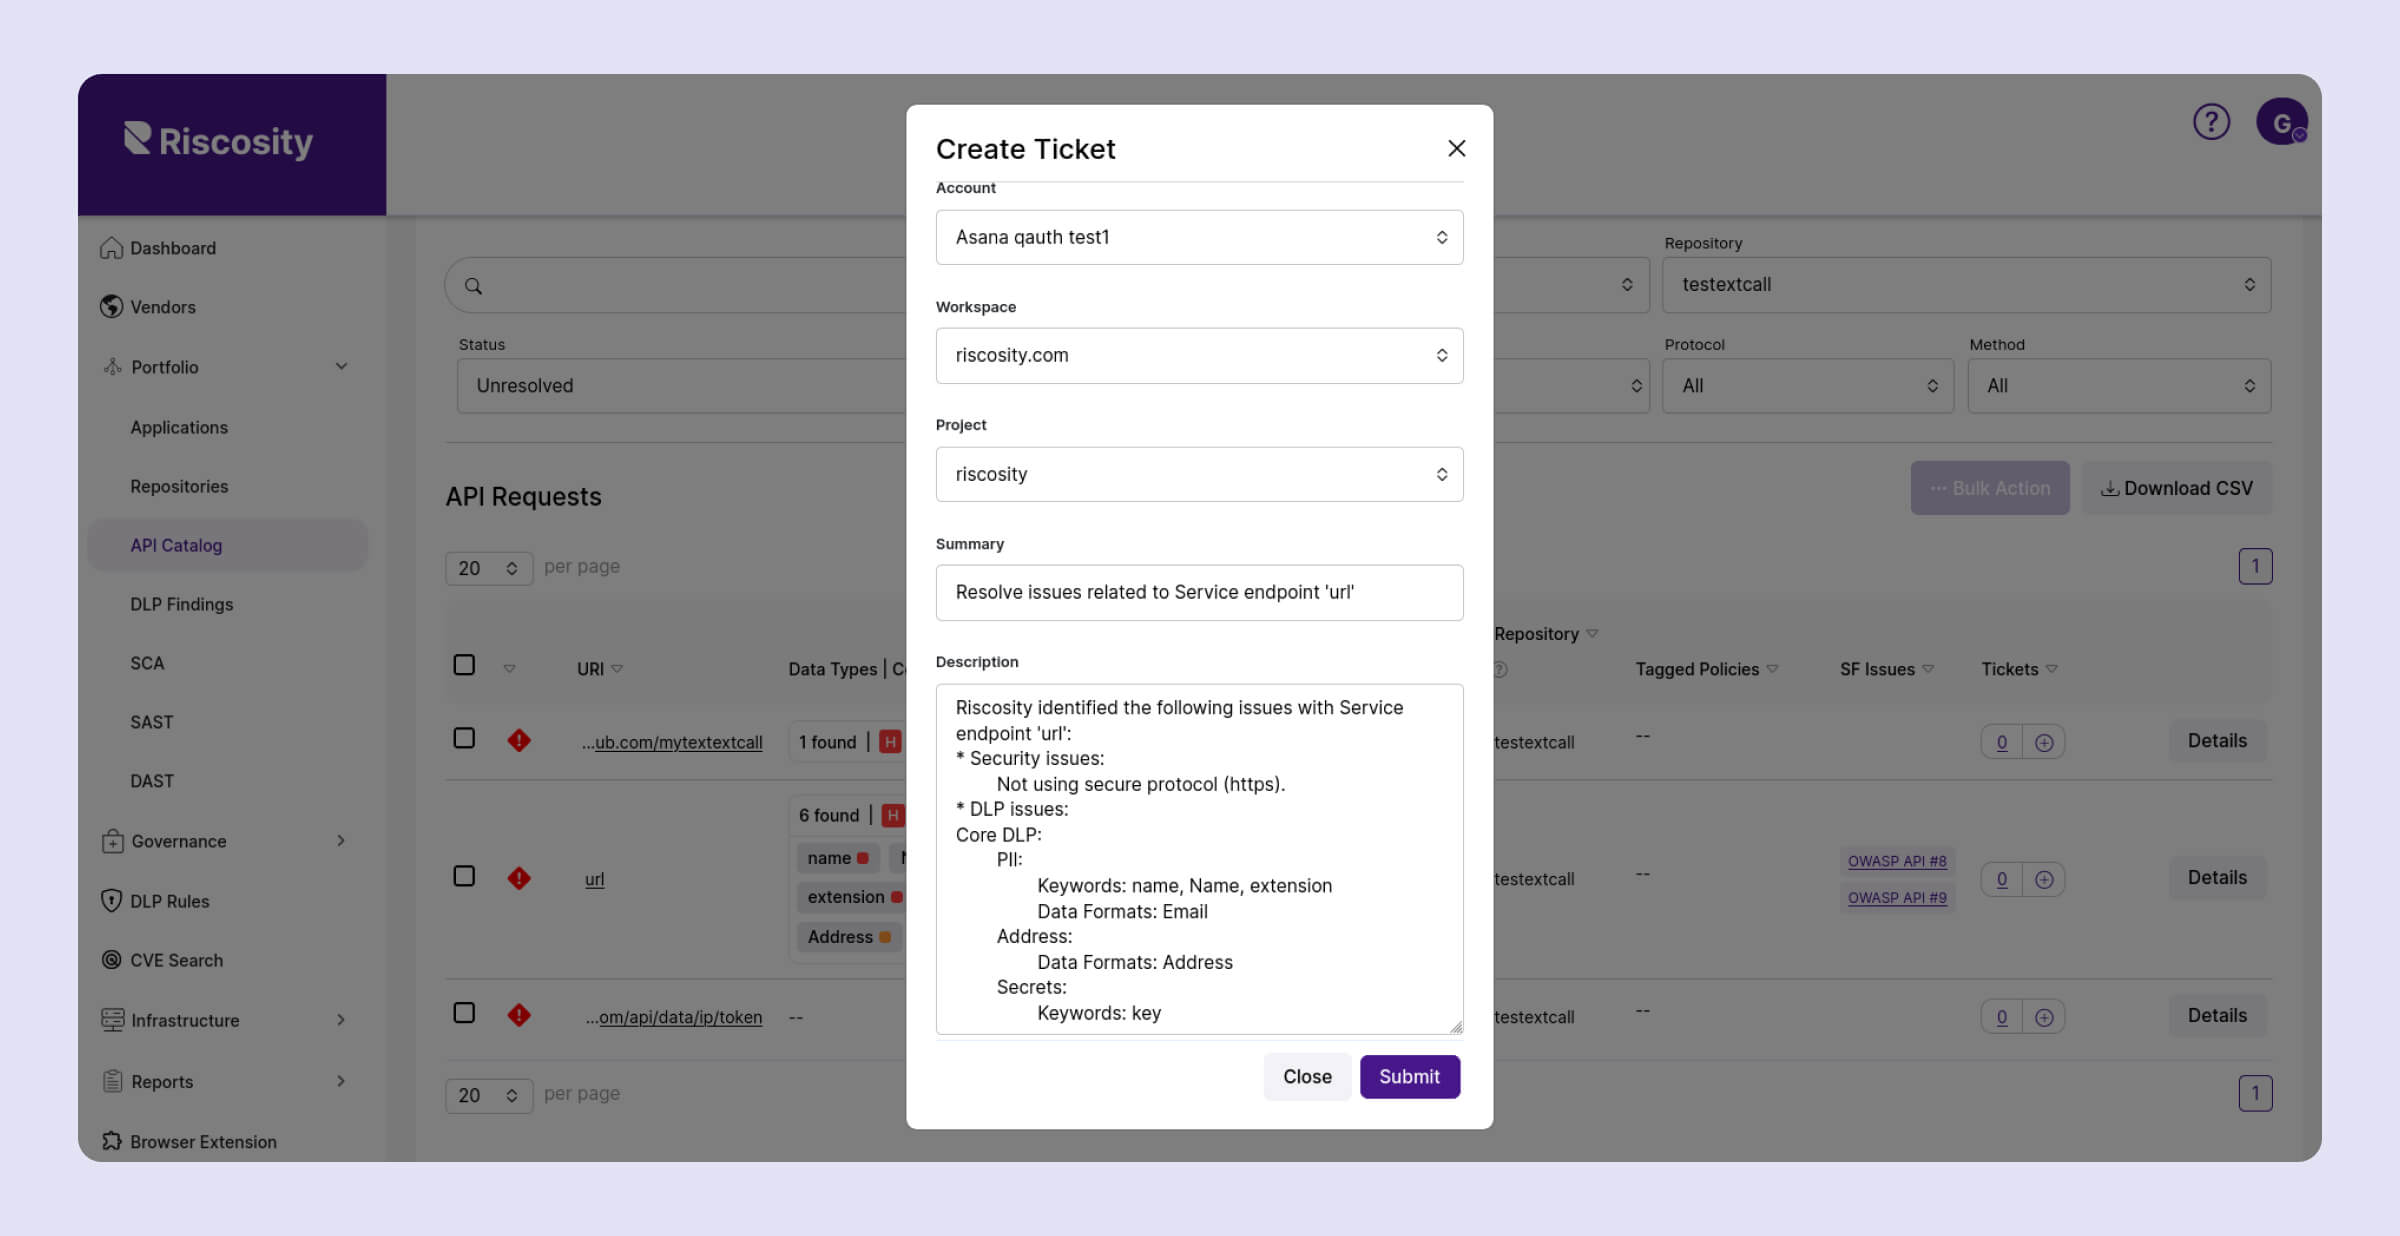Viewport: 2400px width, 1236px height.
Task: Sort by Tickets column arrow
Action: pyautogui.click(x=2051, y=669)
